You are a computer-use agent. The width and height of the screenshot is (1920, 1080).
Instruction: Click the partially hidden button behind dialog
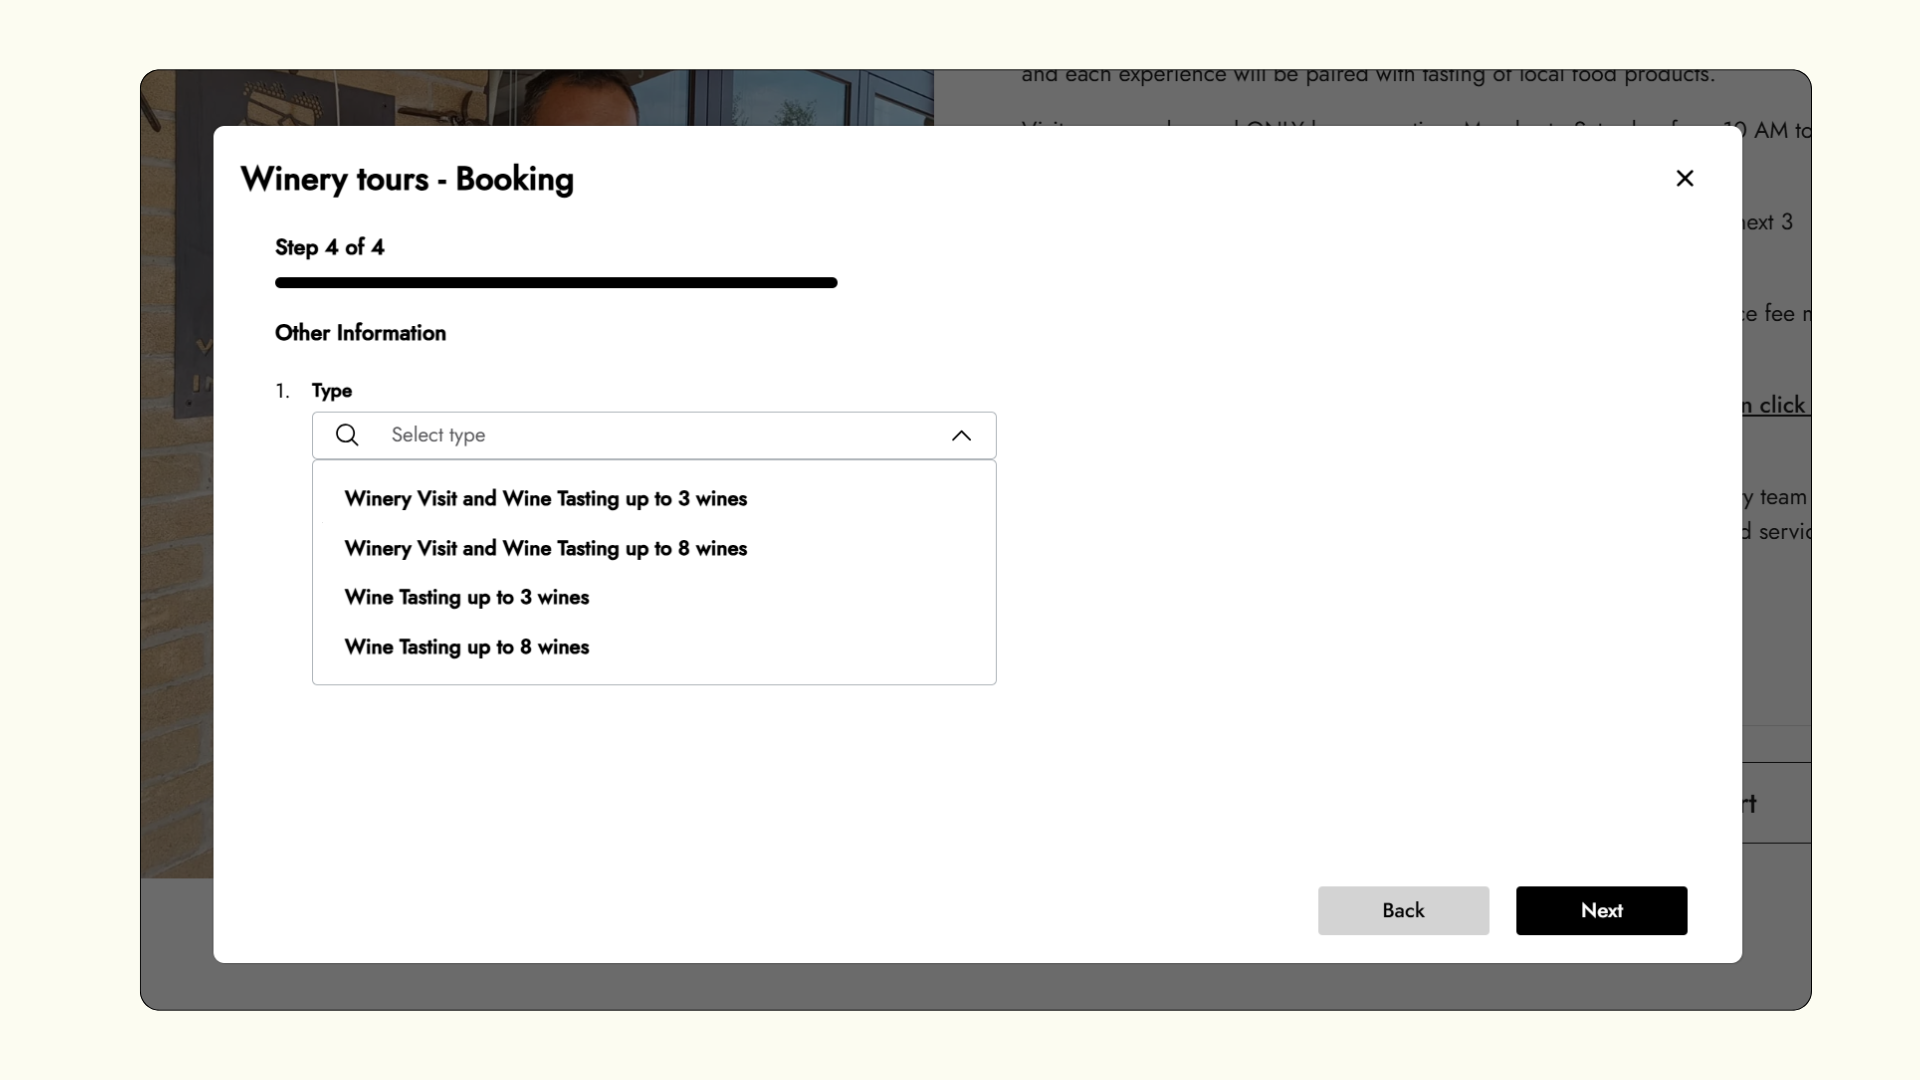point(1776,803)
